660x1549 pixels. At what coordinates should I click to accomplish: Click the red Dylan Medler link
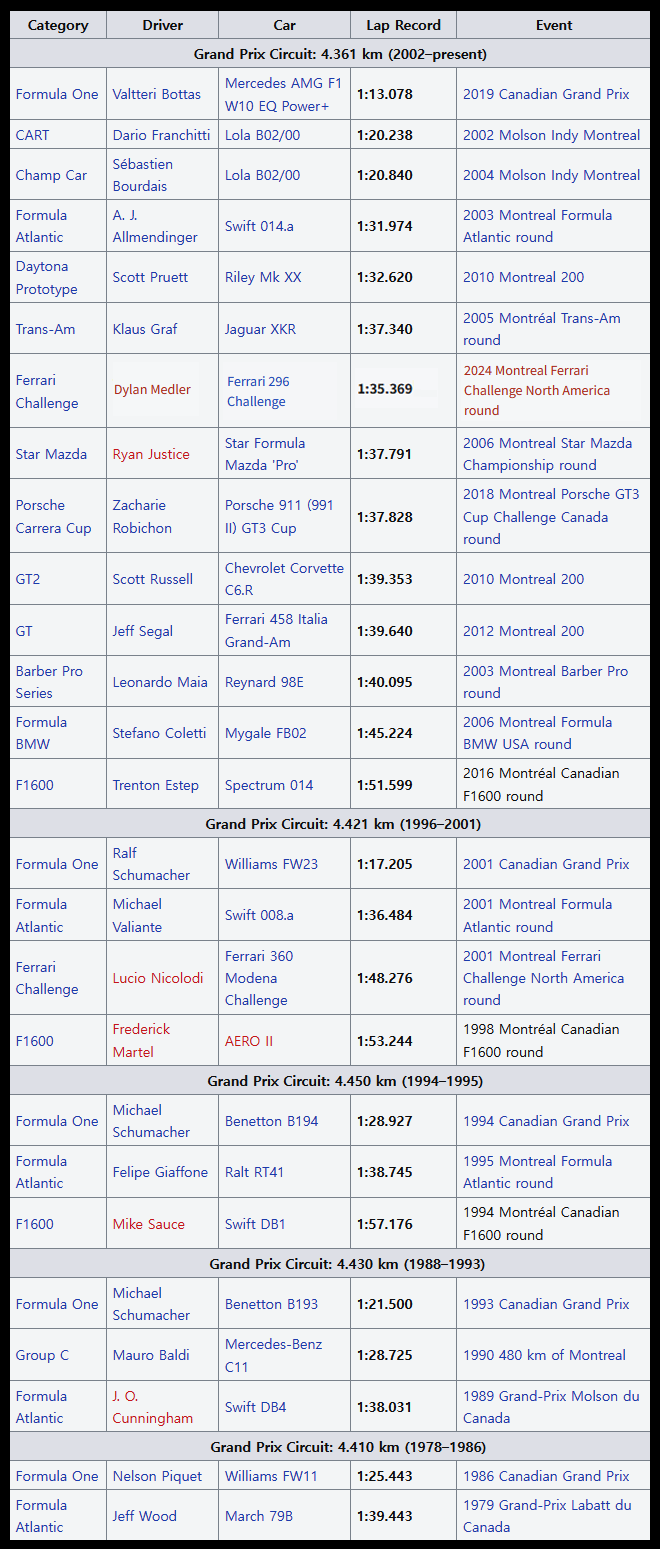click(x=152, y=390)
